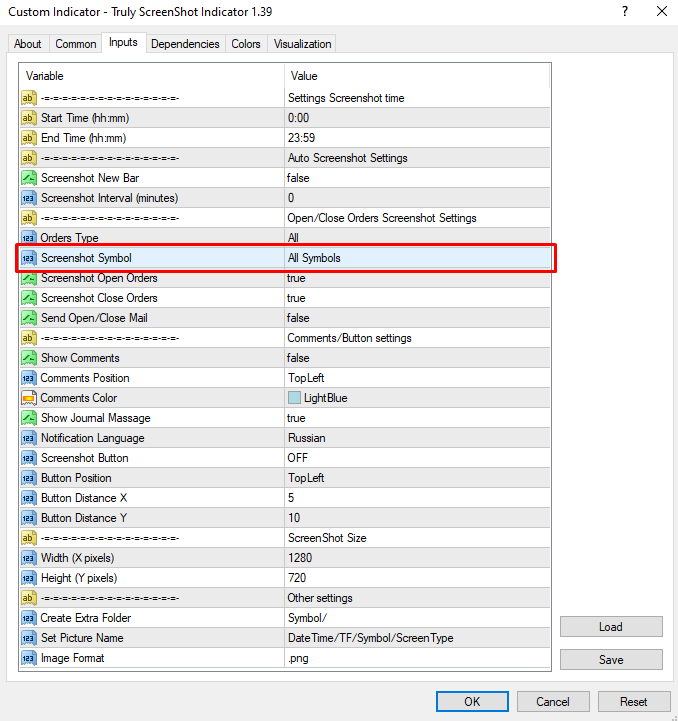Click the Variable column header
The width and height of the screenshot is (678, 721).
pyautogui.click(x=152, y=76)
